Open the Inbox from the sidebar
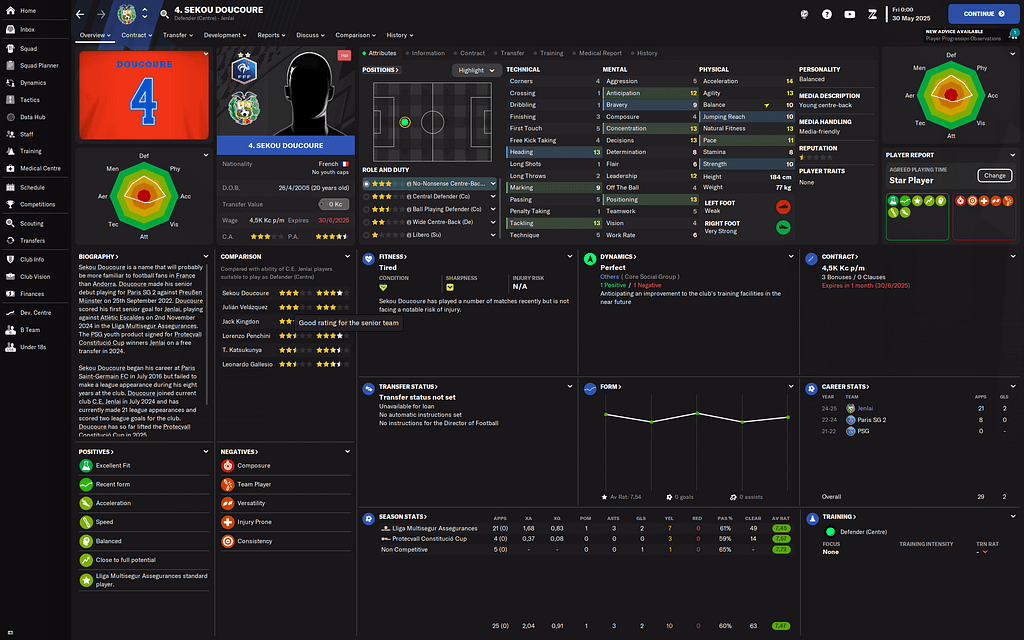Viewport: 1024px width, 640px height. click(26, 29)
